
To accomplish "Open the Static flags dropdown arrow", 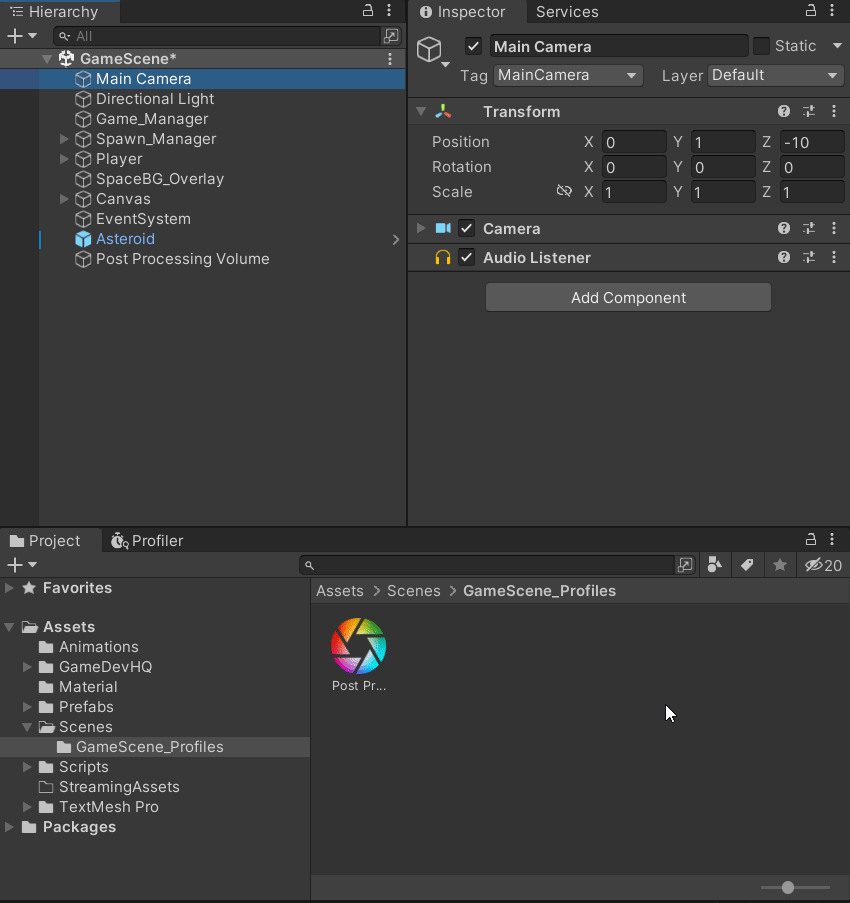I will (837, 46).
